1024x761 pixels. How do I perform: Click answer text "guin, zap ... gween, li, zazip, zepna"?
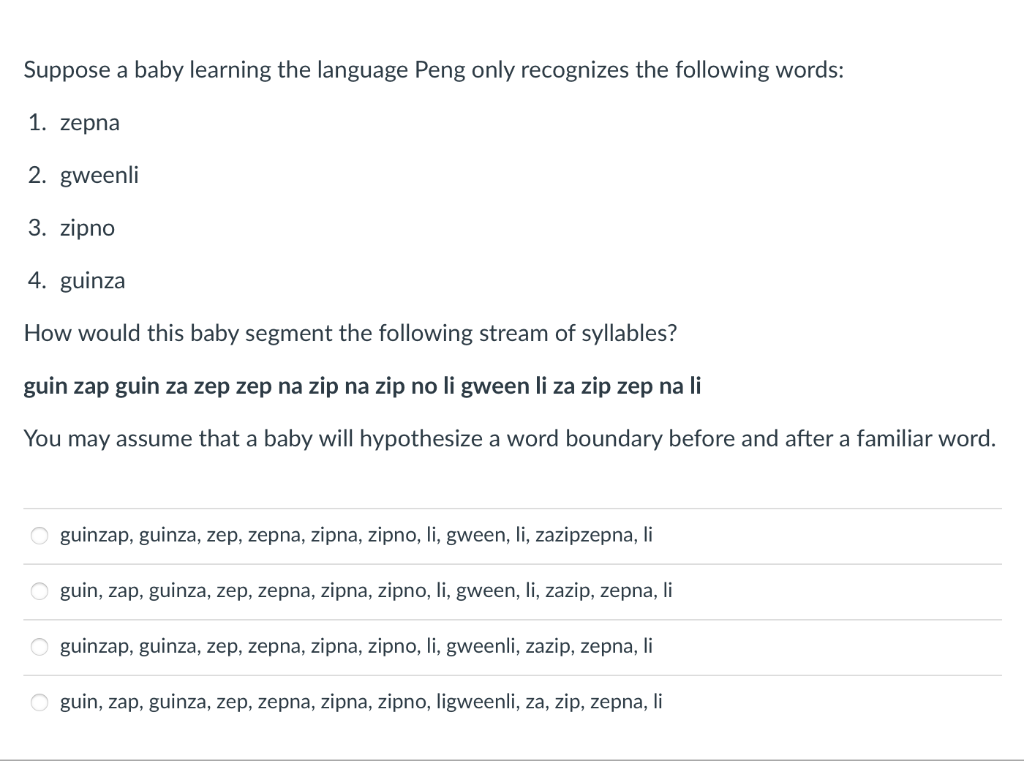[366, 591]
